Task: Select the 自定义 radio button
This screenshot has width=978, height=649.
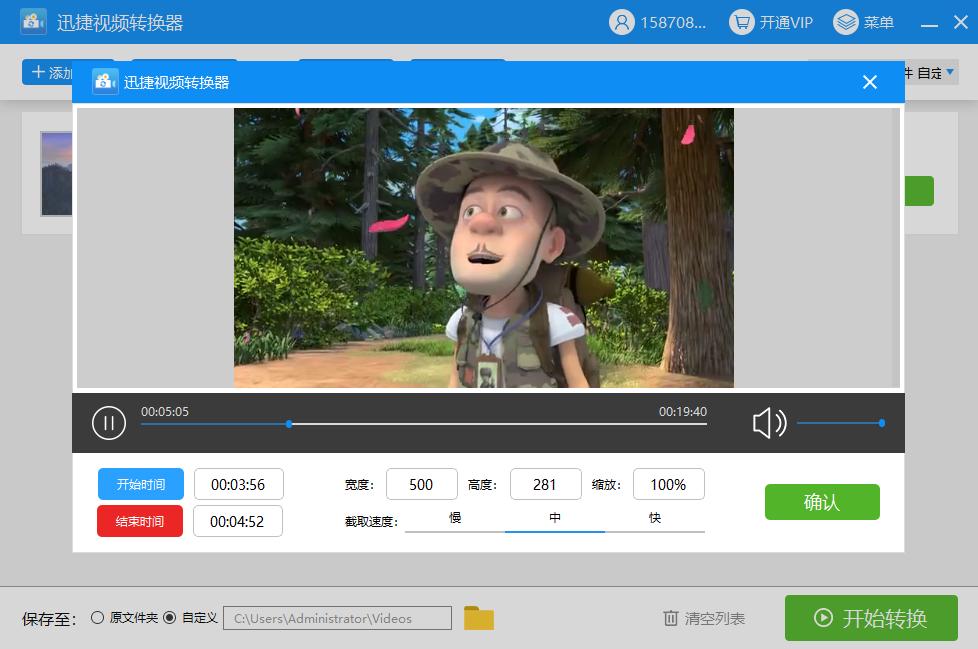Action: (169, 617)
